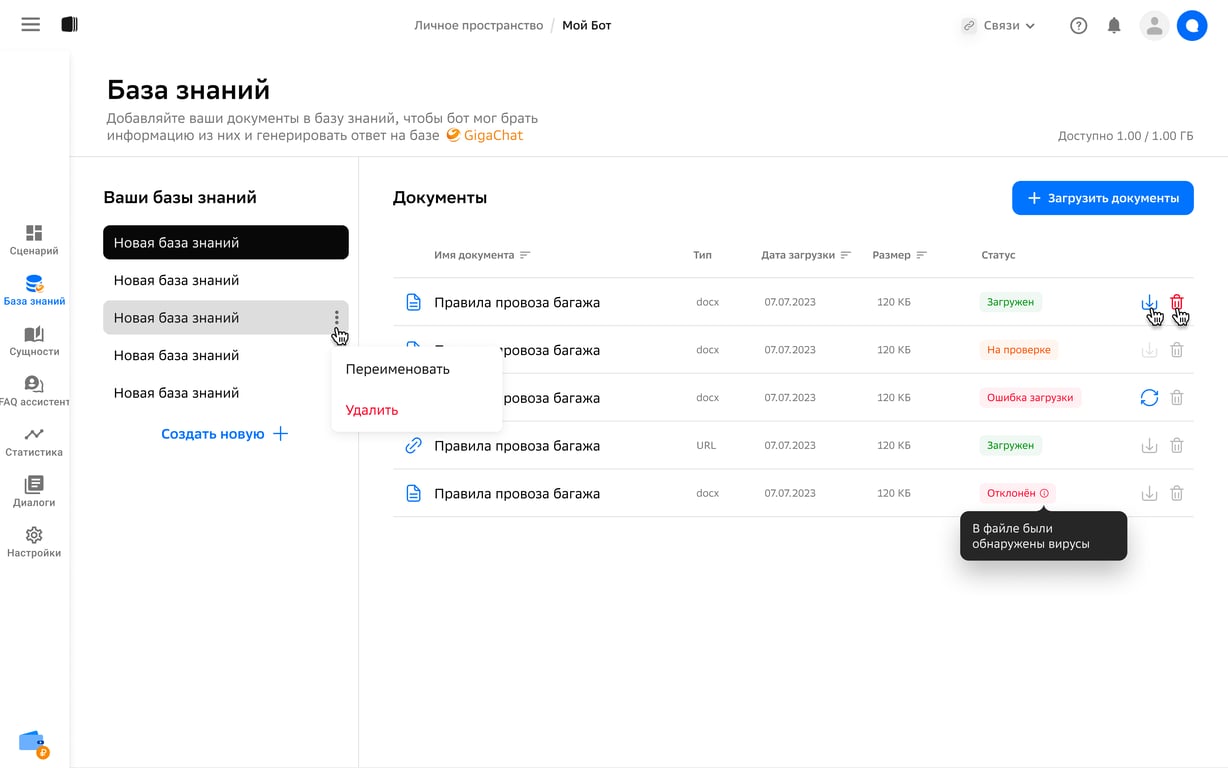
Task: Click file icon of the Отклонён document
Action: pos(413,493)
